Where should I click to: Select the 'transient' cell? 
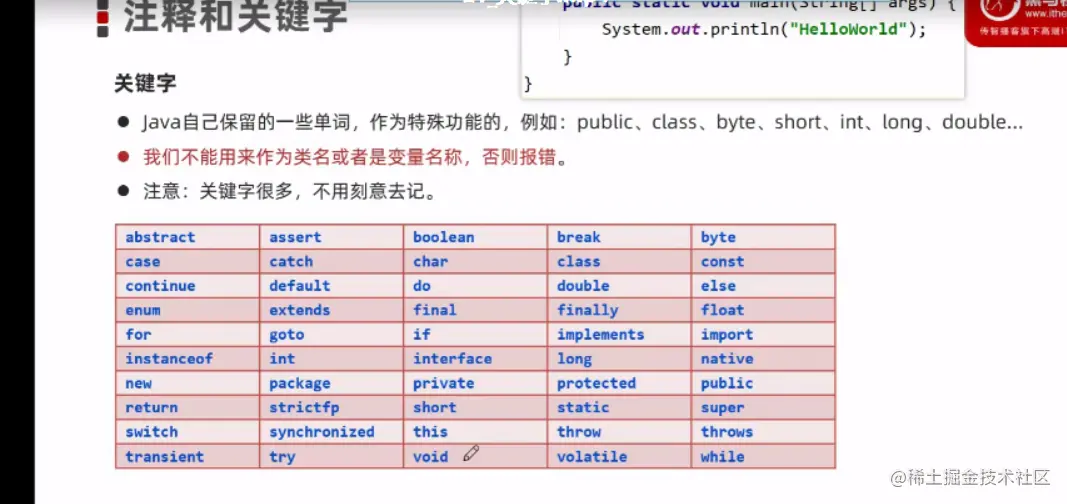point(187,456)
